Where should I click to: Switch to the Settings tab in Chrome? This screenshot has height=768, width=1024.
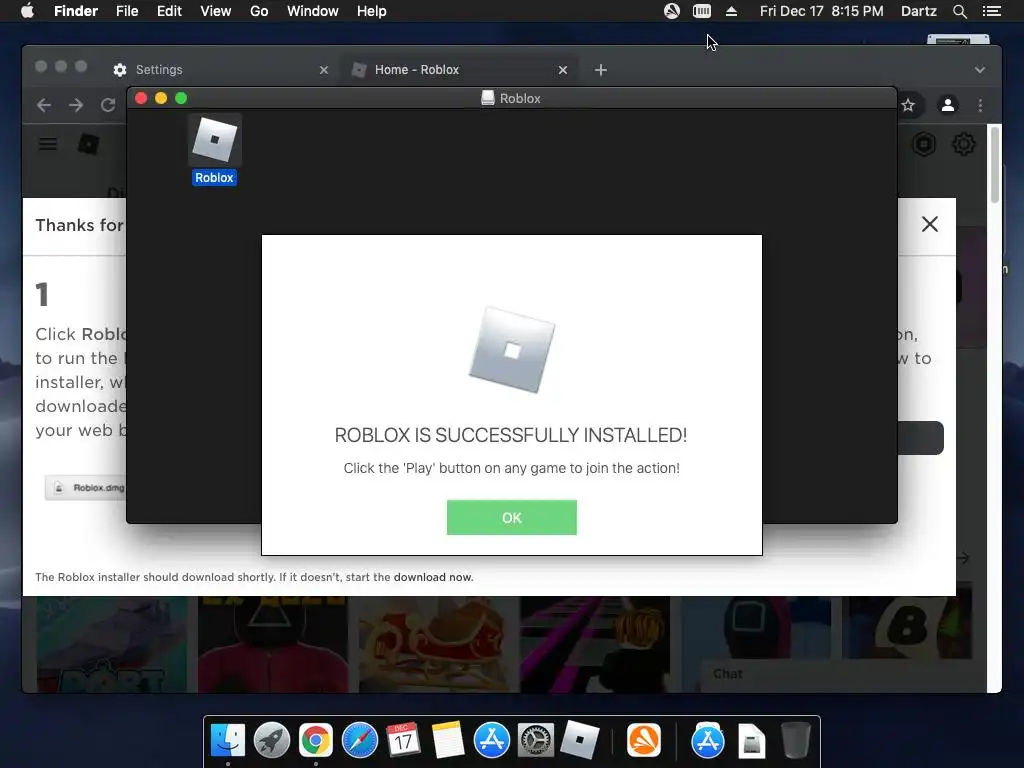216,69
